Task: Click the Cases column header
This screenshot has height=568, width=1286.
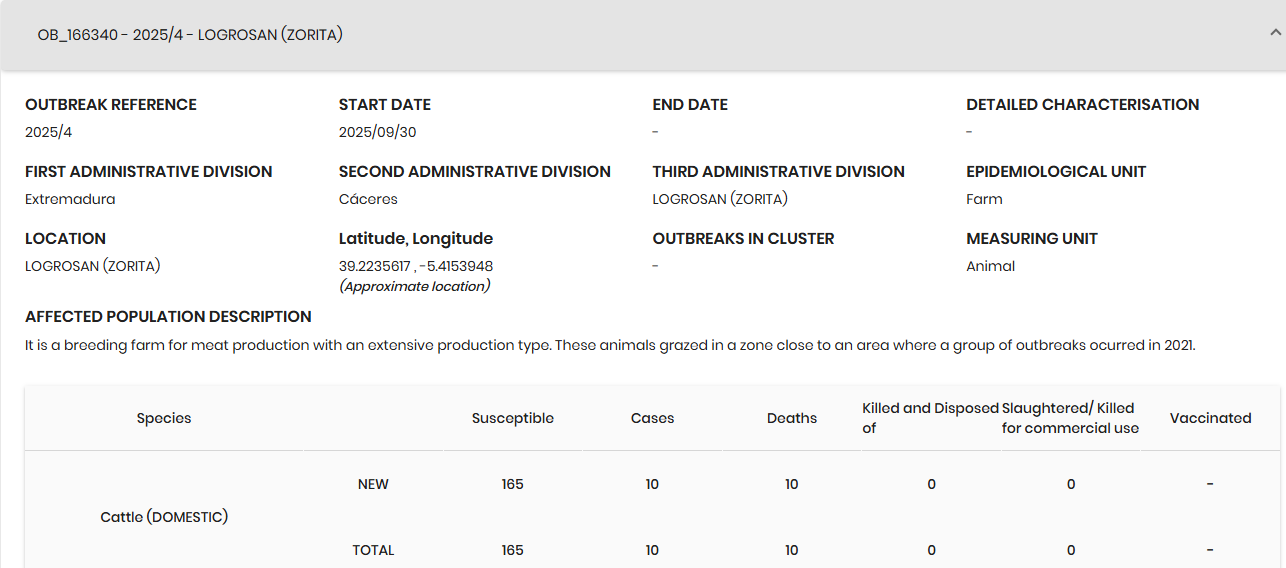Action: [652, 418]
